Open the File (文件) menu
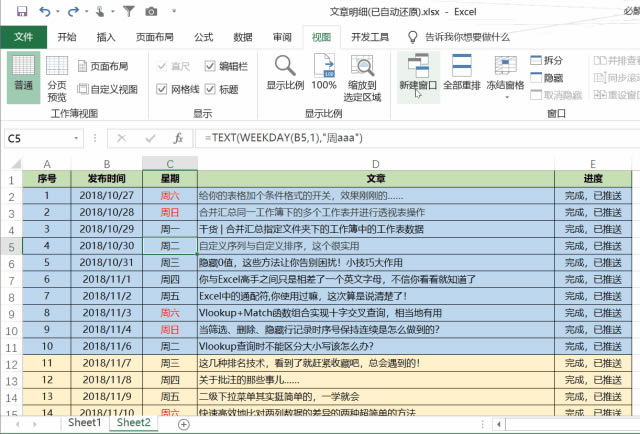 pyautogui.click(x=23, y=37)
